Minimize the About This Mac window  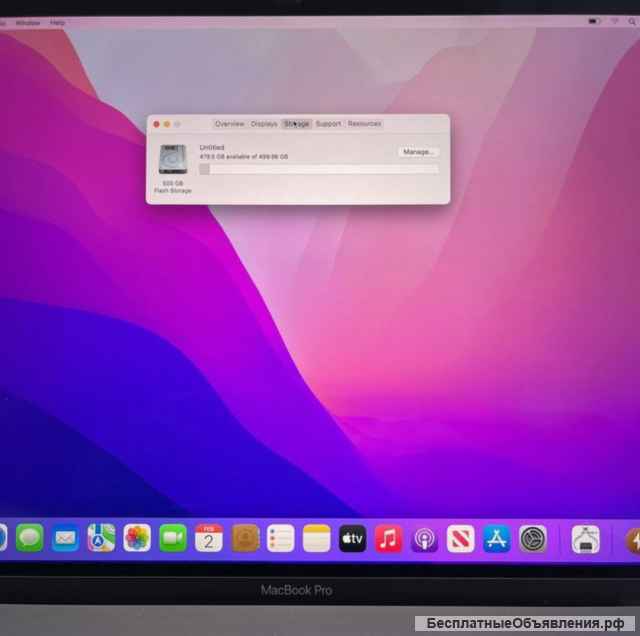click(x=167, y=124)
